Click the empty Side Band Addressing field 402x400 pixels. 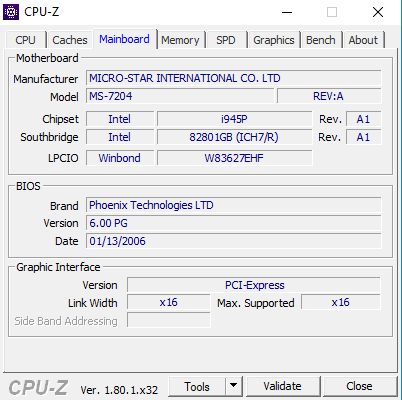(x=169, y=320)
